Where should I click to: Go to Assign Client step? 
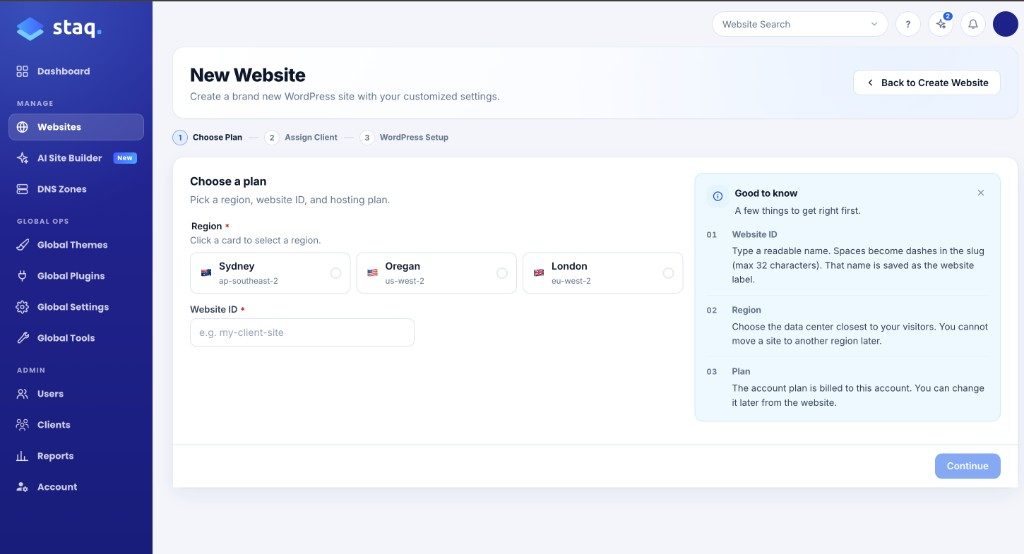click(301, 138)
